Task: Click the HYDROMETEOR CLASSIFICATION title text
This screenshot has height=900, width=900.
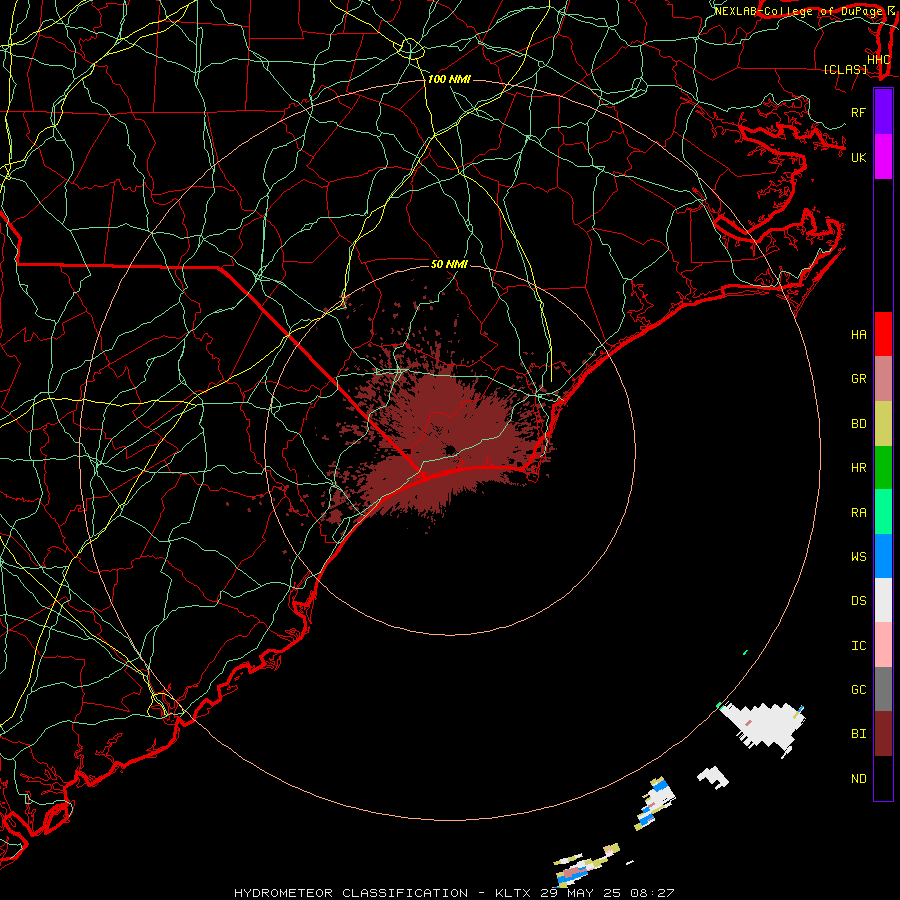Action: click(x=351, y=893)
